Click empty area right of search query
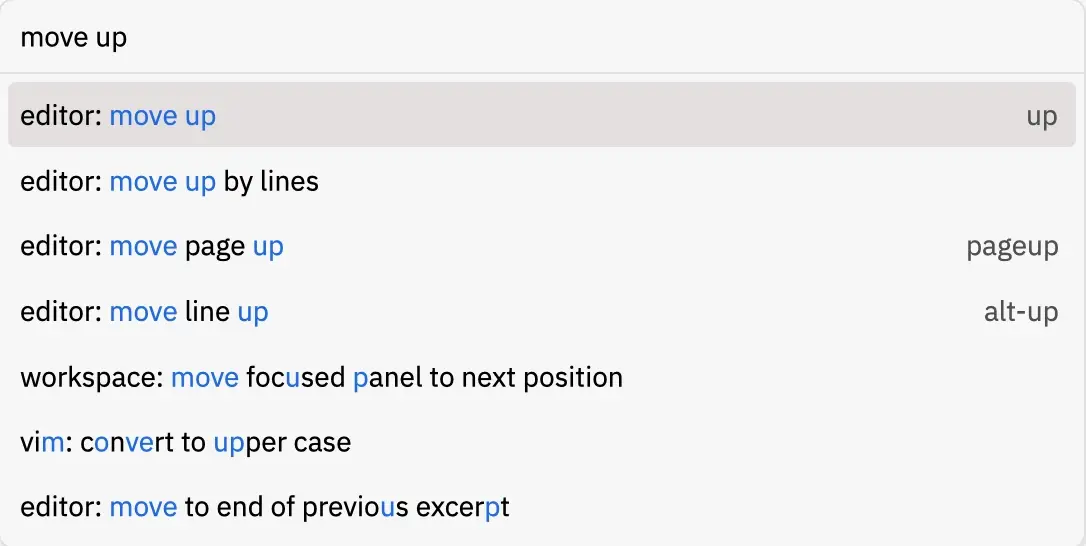Viewport: 1086px width, 546px height. click(x=603, y=37)
